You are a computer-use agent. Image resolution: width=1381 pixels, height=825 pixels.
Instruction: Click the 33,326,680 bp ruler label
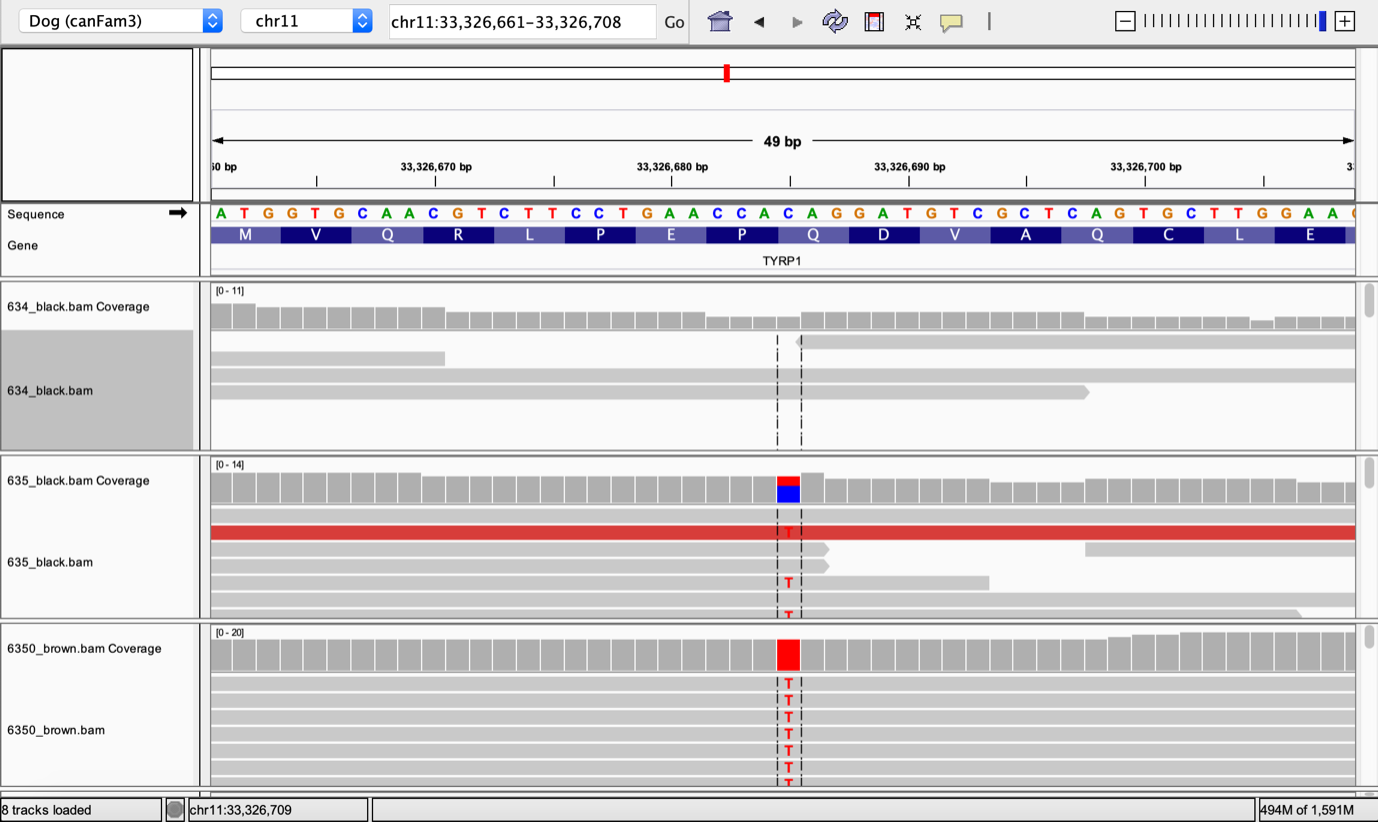(x=672, y=167)
